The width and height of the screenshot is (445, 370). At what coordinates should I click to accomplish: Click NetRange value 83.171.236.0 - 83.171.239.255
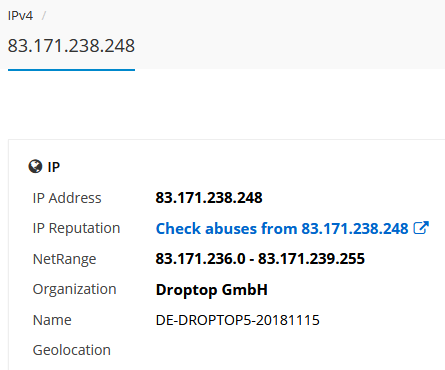260,259
